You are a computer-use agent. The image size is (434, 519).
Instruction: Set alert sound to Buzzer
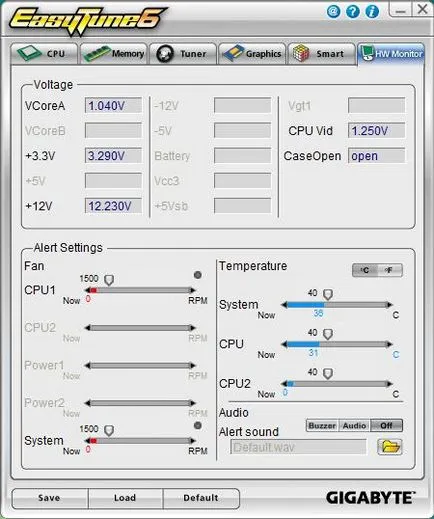click(322, 426)
